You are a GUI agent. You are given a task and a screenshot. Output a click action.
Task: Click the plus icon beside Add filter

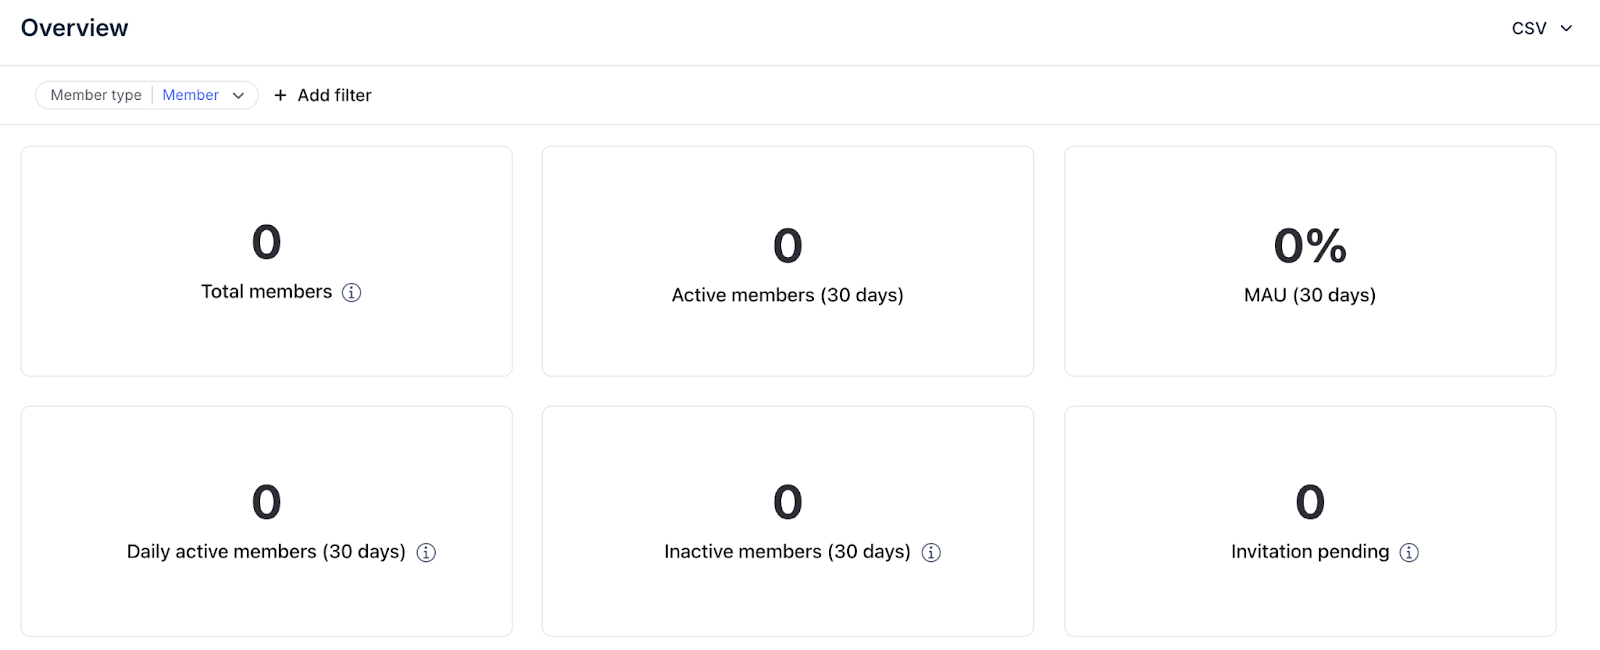(x=279, y=94)
